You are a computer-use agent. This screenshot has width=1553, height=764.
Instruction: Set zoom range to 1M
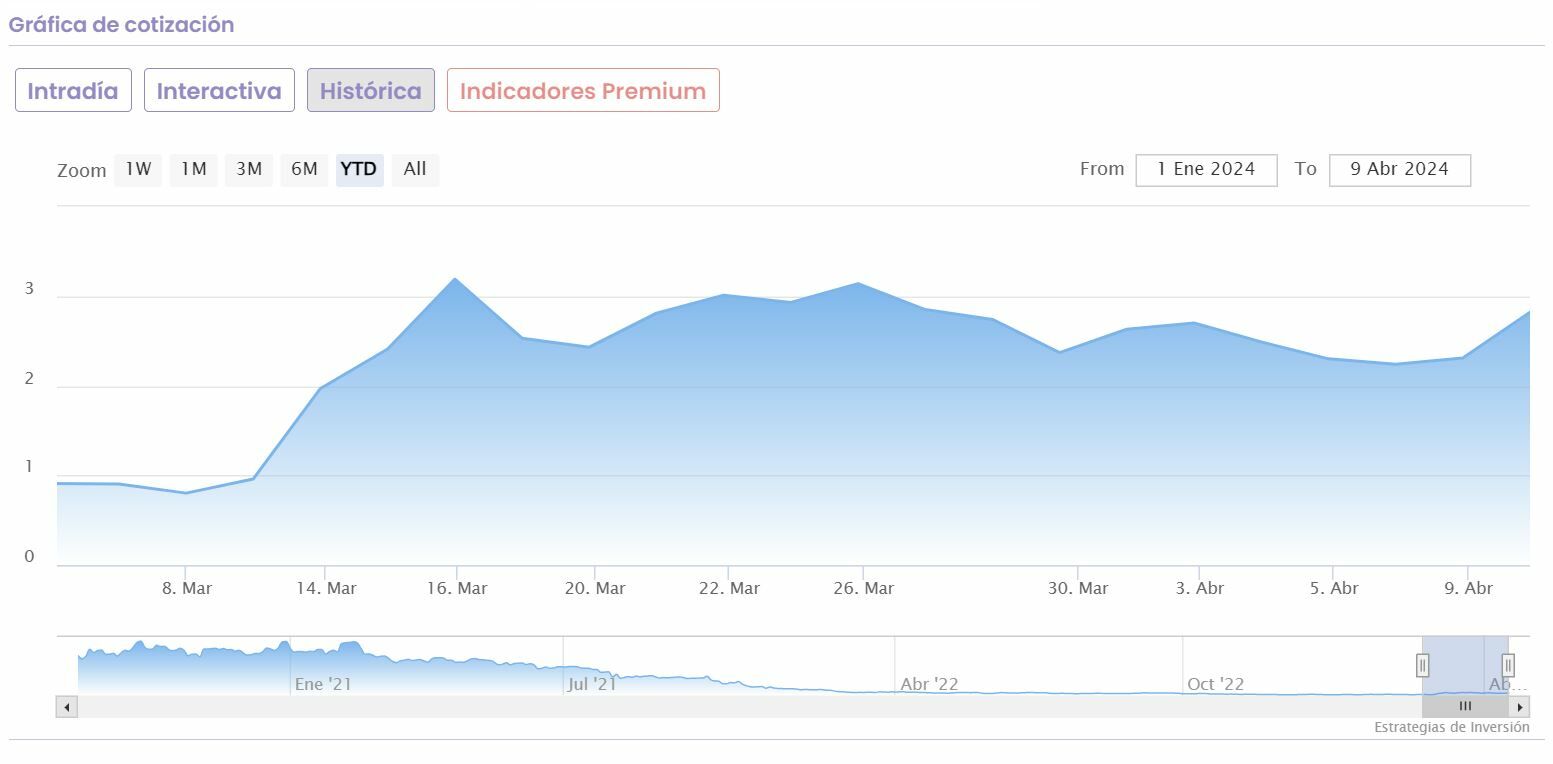193,169
